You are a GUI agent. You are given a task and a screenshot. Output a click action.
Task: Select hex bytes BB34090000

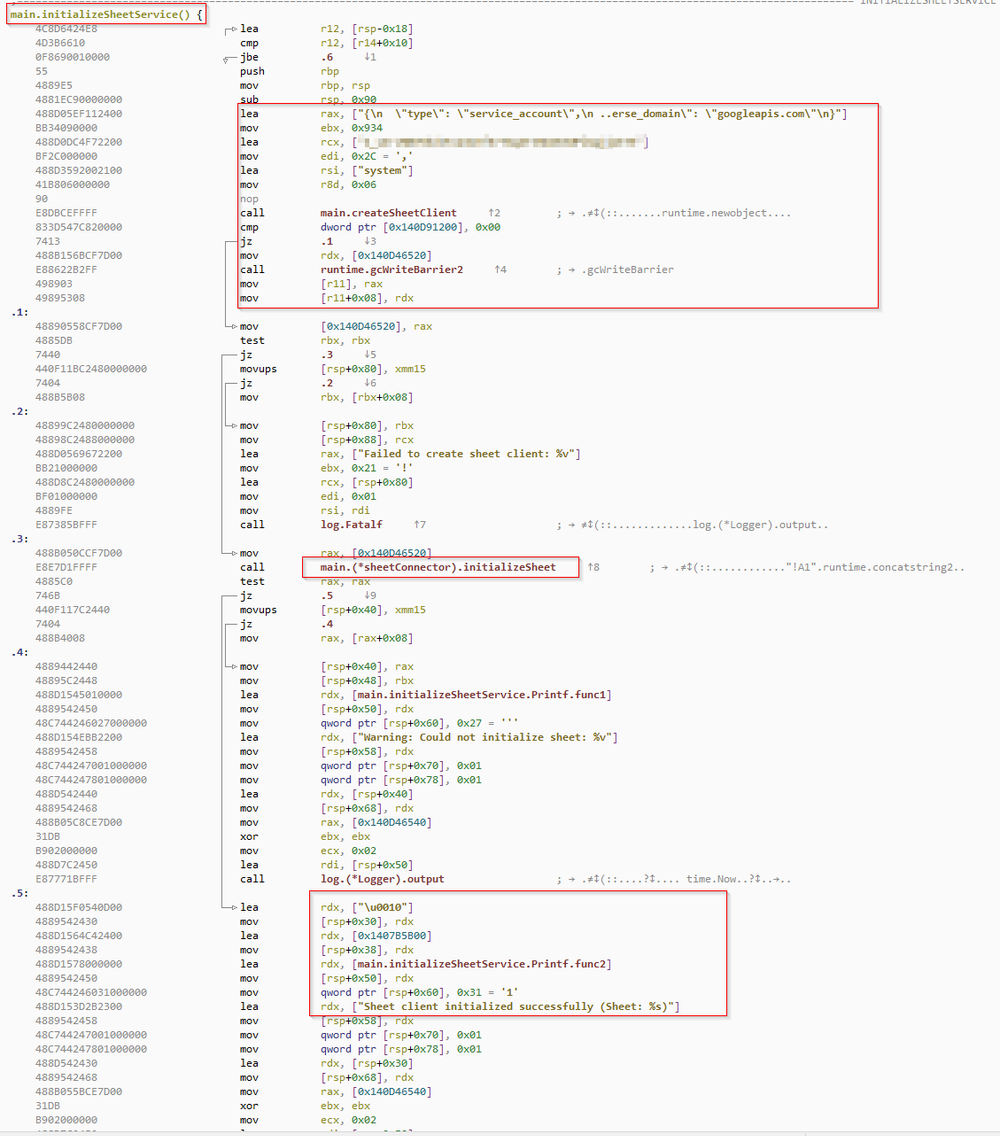point(66,128)
